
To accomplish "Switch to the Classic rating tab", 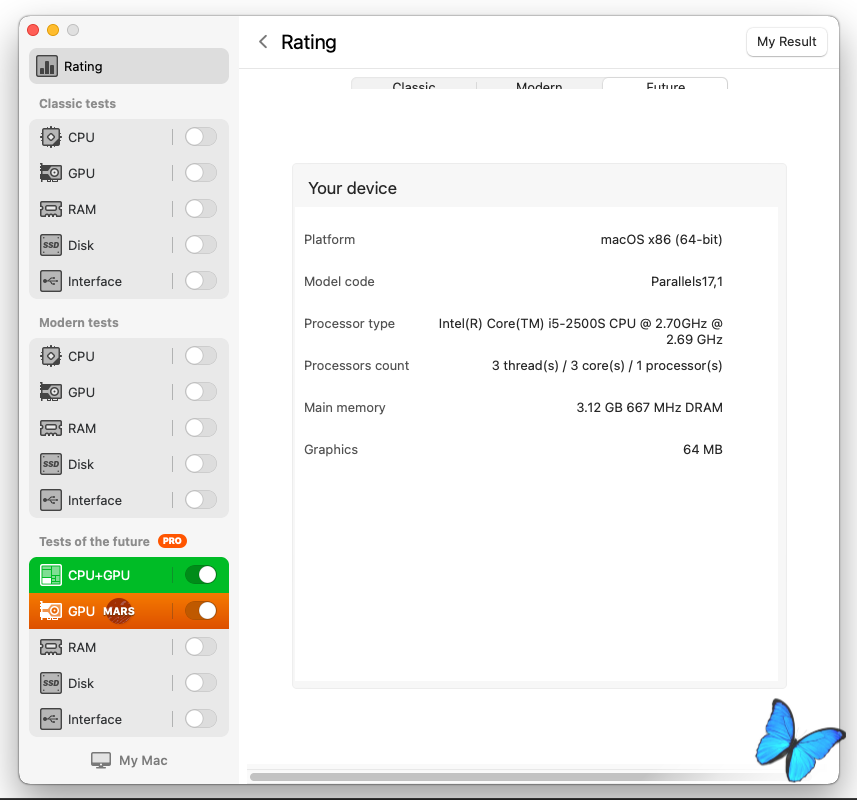I will click(x=414, y=86).
